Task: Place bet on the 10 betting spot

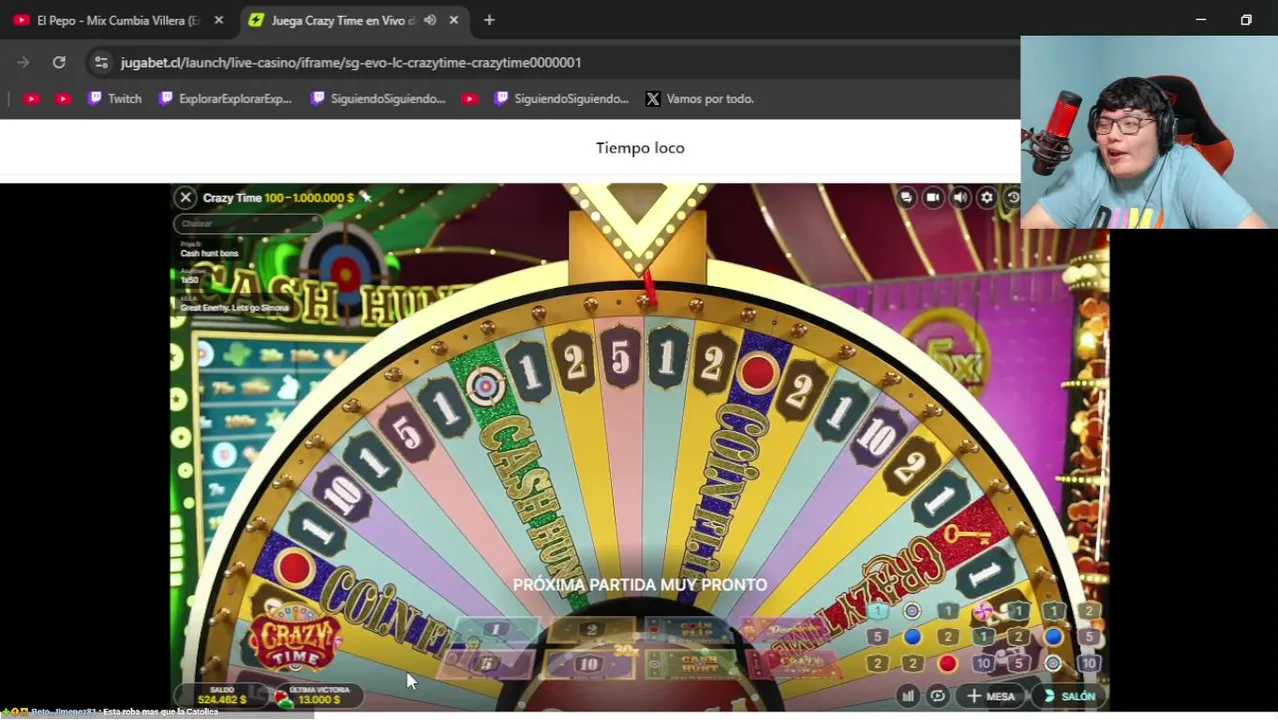Action: (x=588, y=664)
